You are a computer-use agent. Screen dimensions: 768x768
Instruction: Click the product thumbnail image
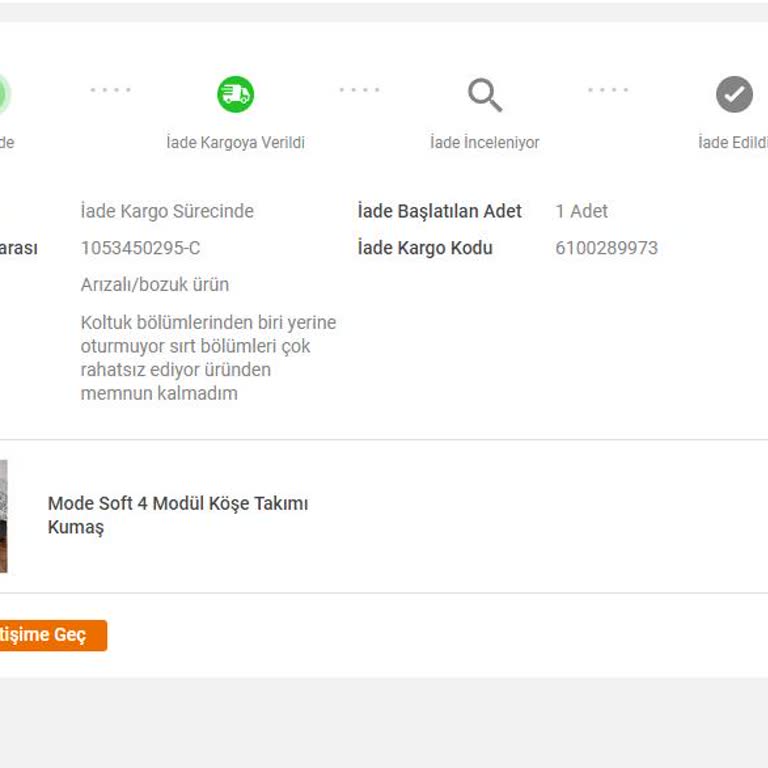(x=3, y=516)
